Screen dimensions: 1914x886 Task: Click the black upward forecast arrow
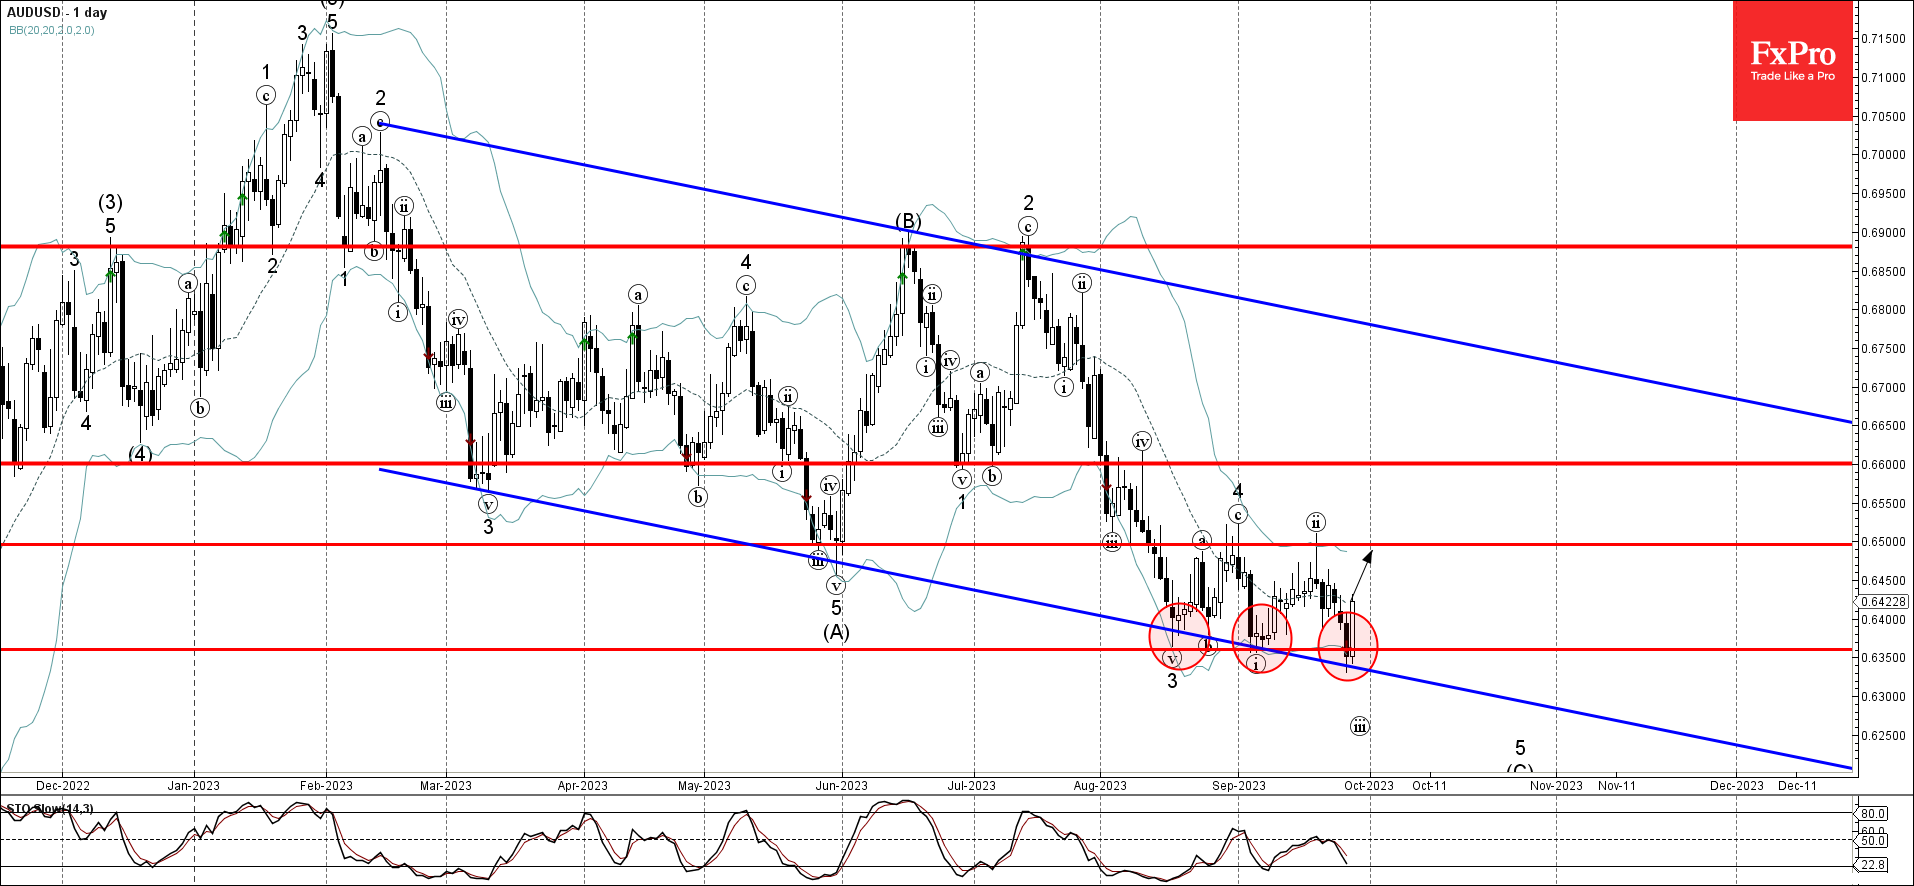[1361, 574]
